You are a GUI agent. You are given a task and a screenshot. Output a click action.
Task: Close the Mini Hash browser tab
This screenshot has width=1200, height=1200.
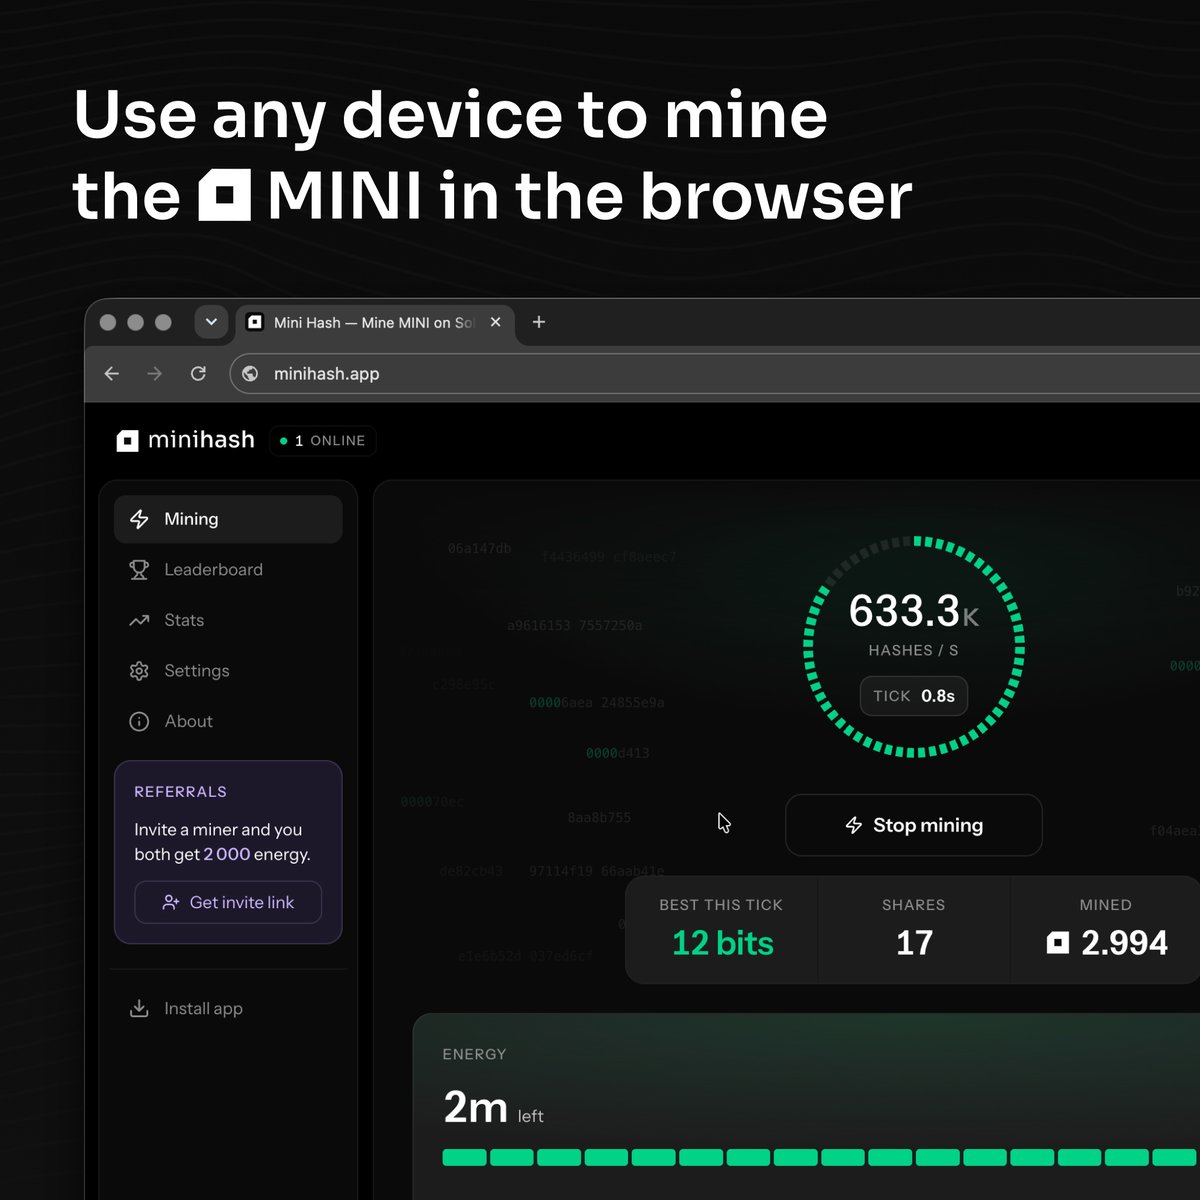click(495, 322)
